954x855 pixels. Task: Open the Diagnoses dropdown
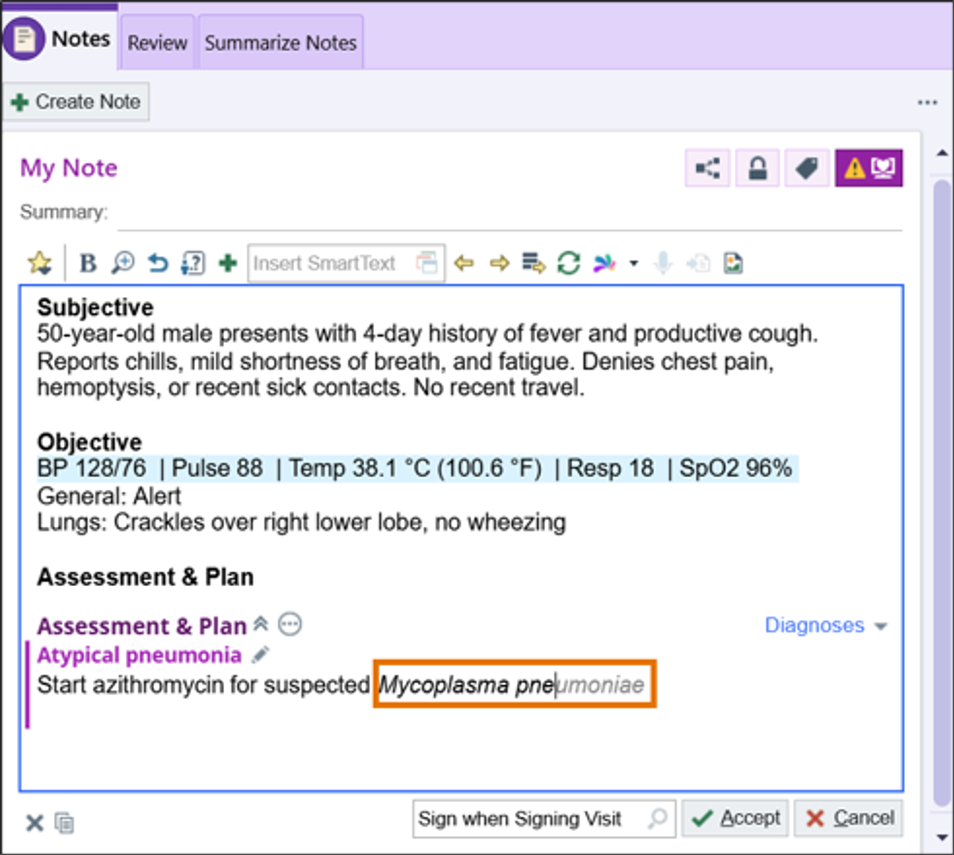[x=825, y=625]
